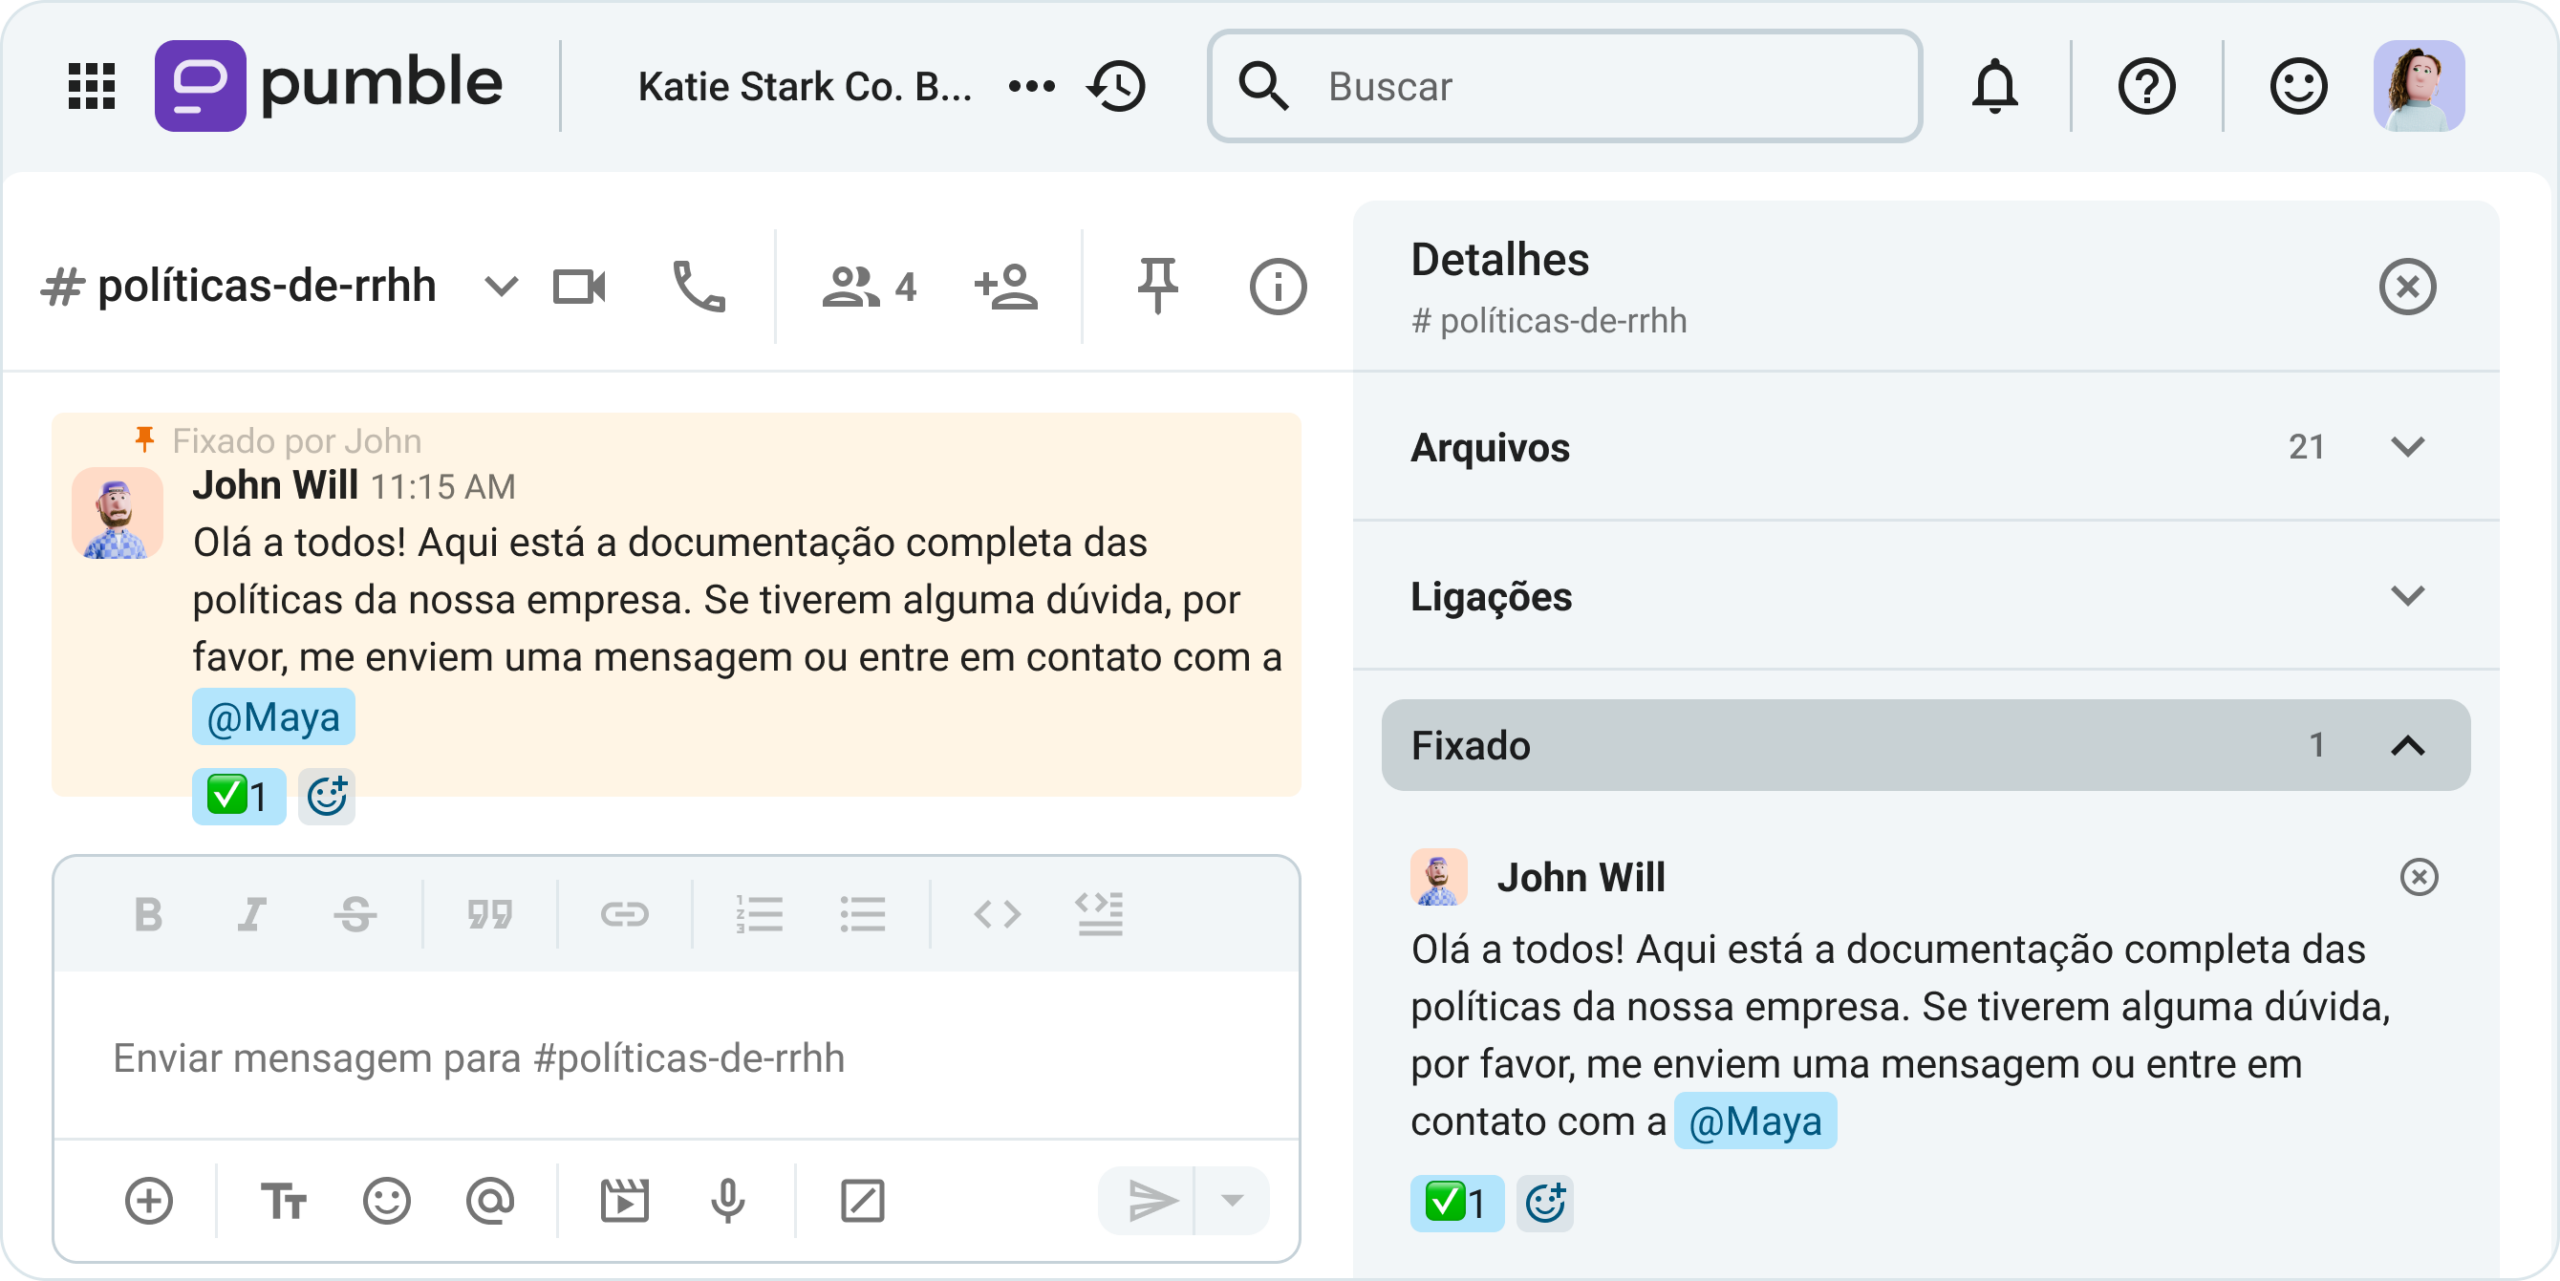Expand the Ligações section
Image resolution: width=2560 pixels, height=1281 pixels.
click(x=2410, y=597)
